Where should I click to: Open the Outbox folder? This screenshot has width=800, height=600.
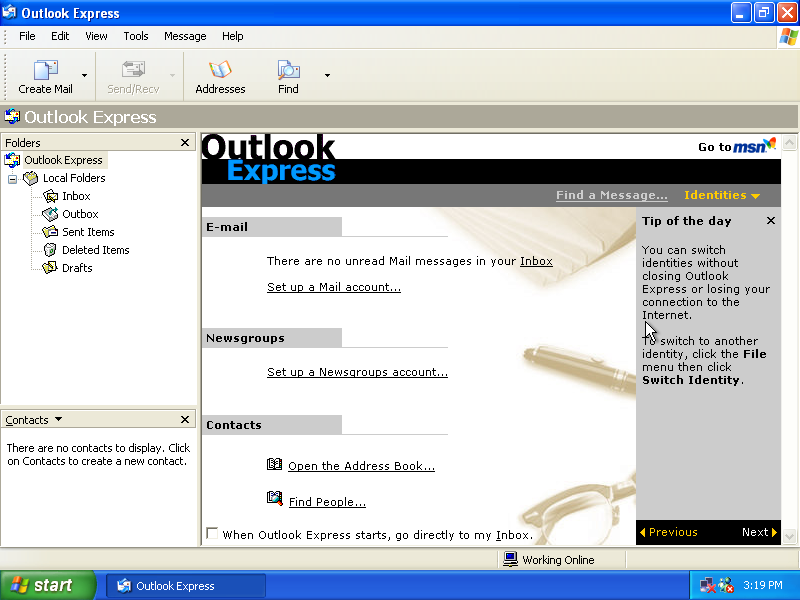pos(79,214)
